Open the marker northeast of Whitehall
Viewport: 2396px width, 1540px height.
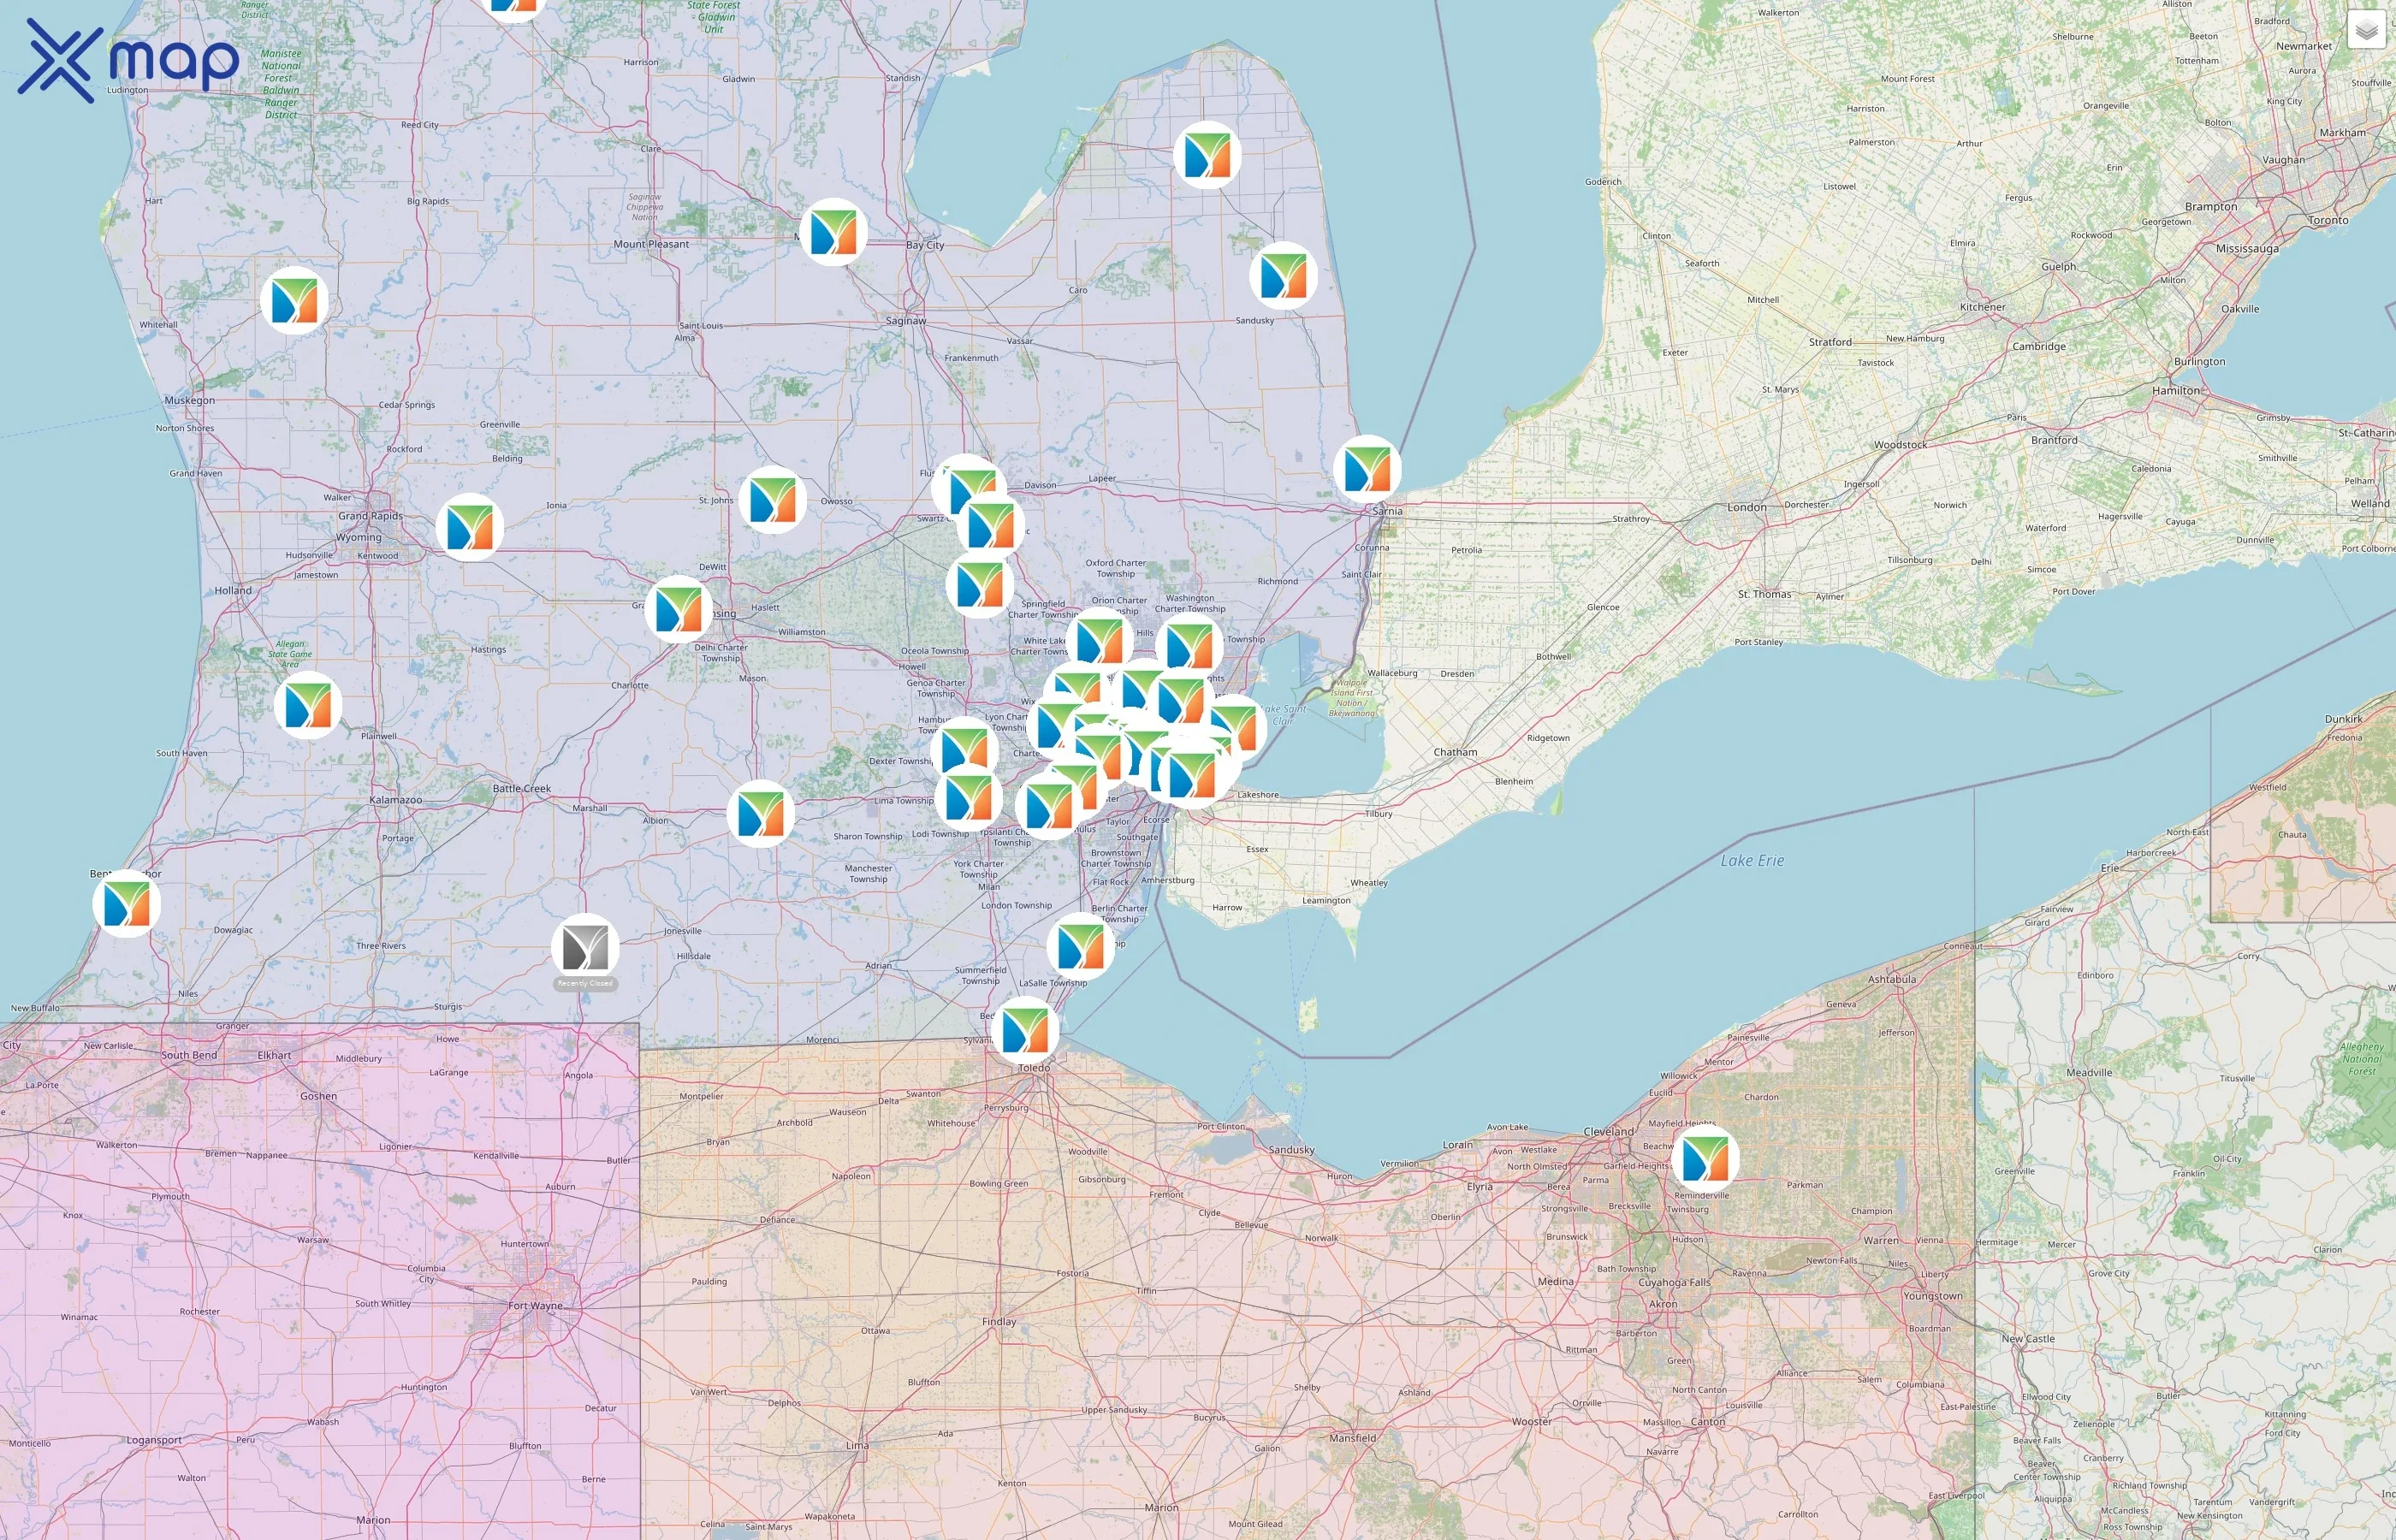(294, 300)
